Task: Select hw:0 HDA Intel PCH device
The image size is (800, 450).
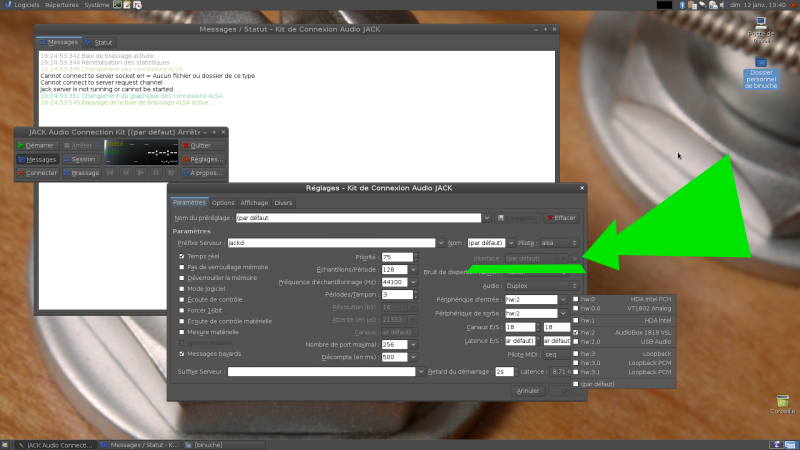Action: [623, 299]
